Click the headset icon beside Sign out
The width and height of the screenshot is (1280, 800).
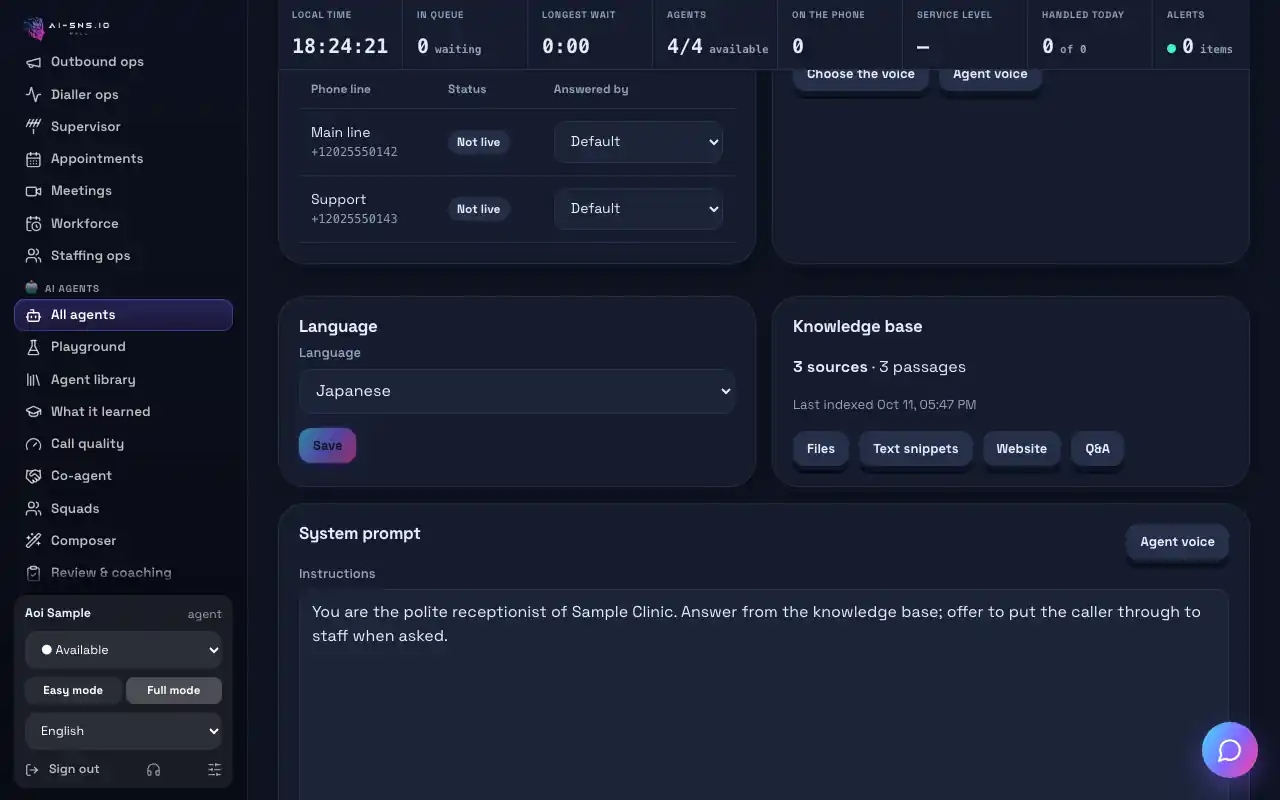pos(153,770)
